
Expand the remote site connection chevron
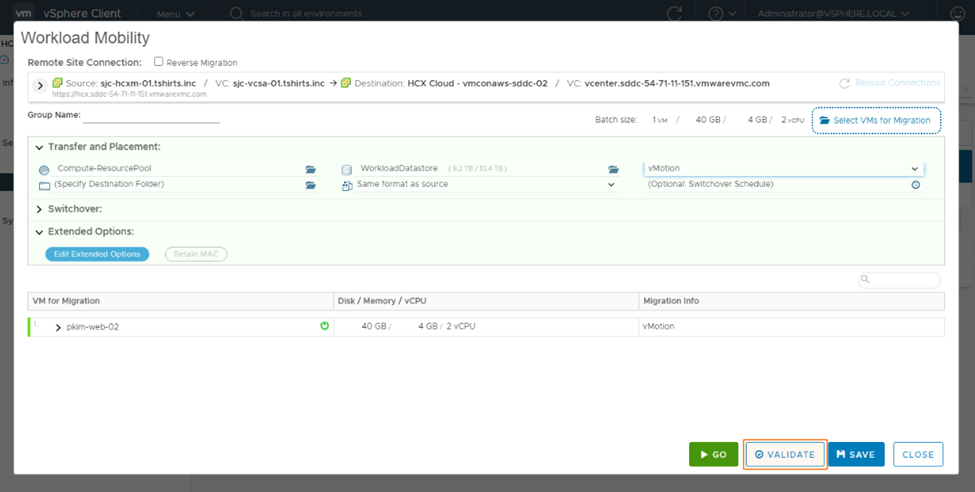tap(40, 86)
